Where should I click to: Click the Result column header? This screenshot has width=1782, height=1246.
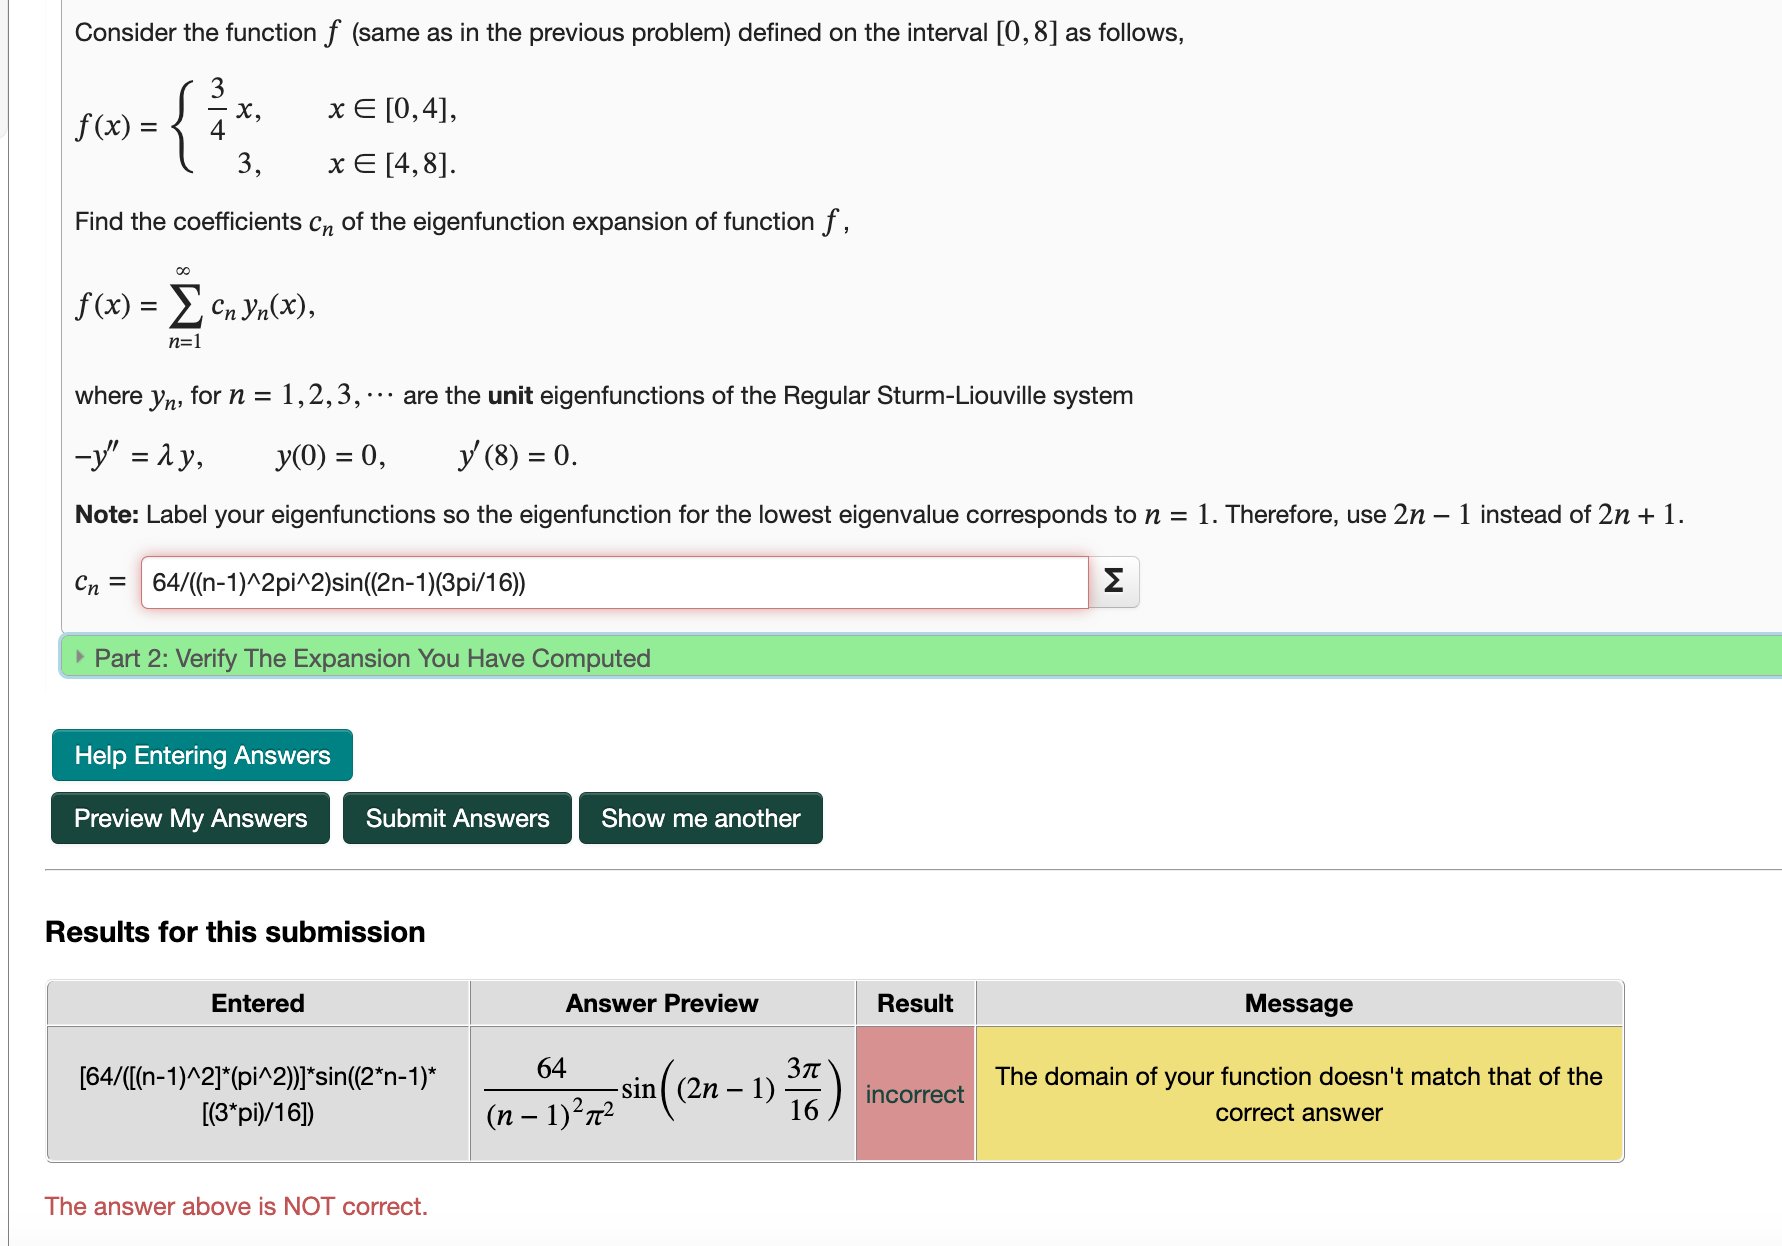point(913,1003)
